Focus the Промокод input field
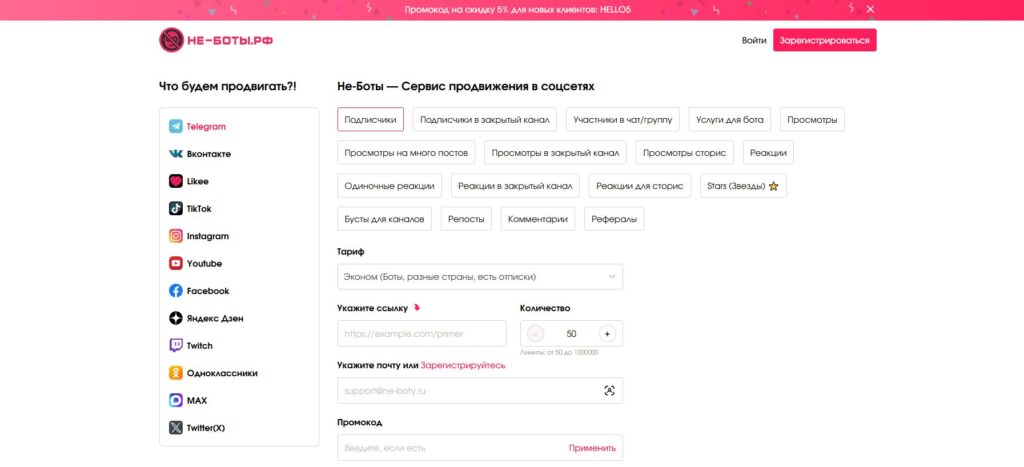The width and height of the screenshot is (1024, 467). (x=480, y=448)
